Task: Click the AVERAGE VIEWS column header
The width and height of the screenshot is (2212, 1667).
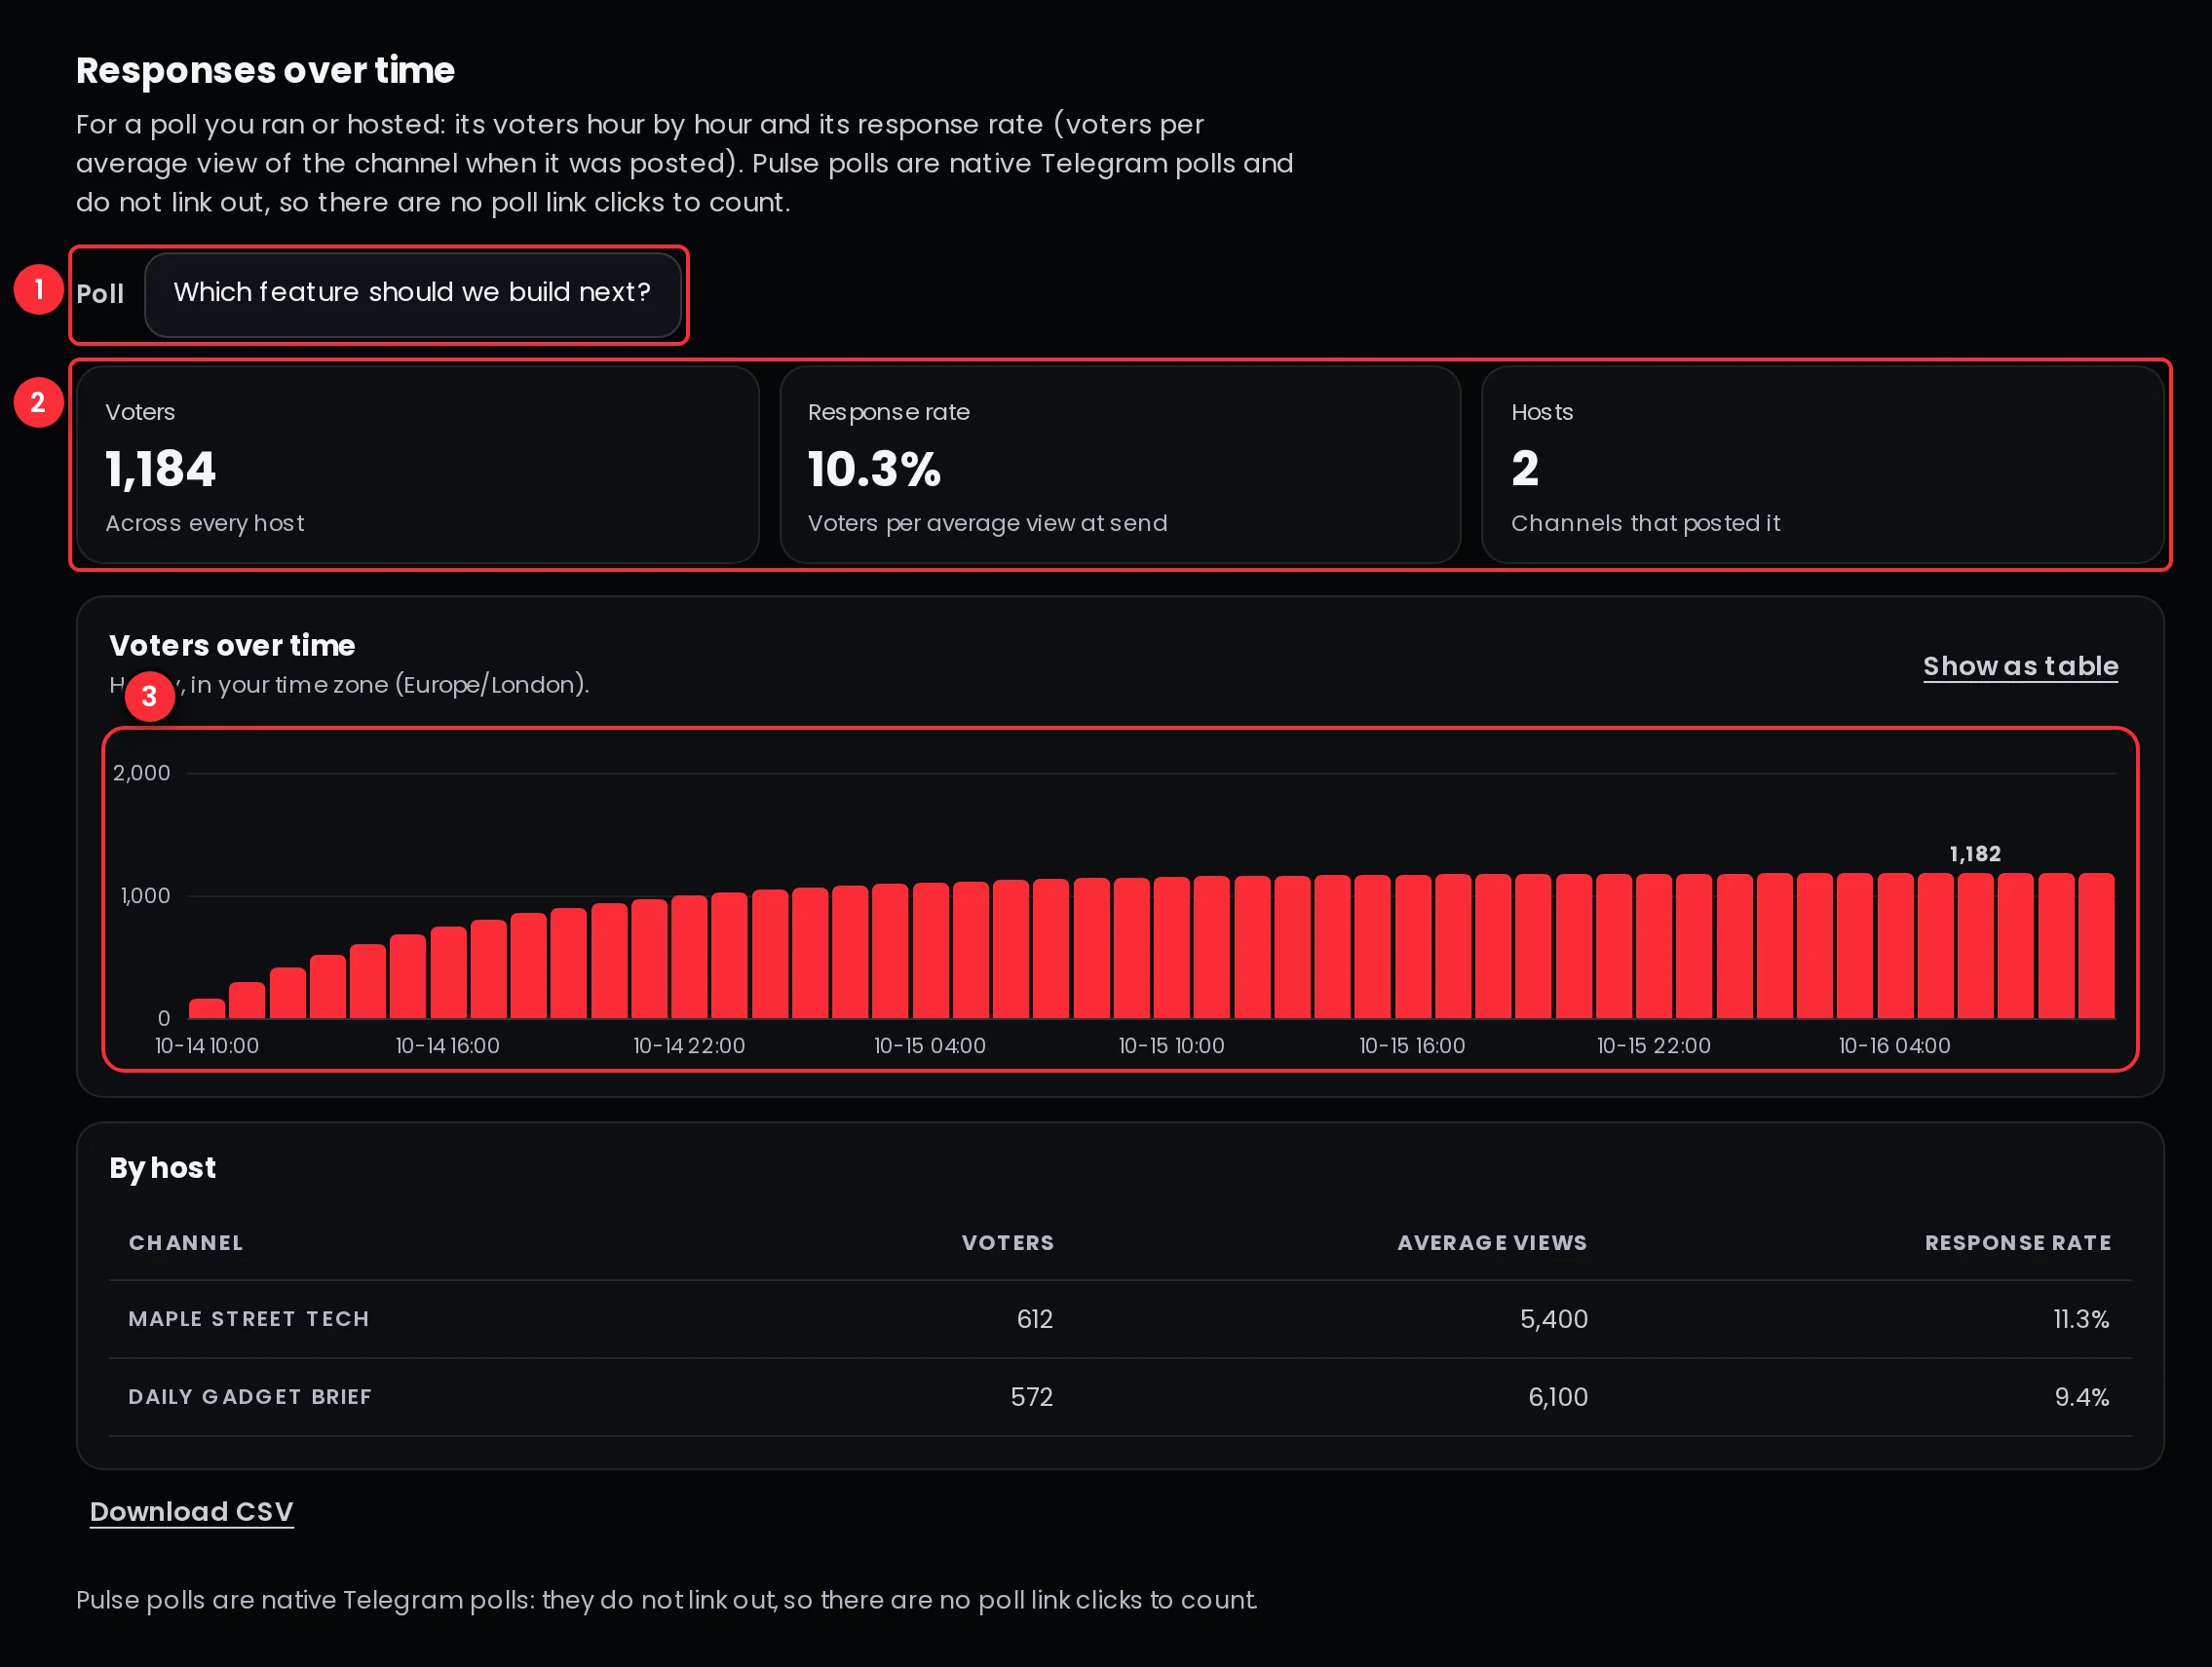Action: [1492, 1243]
